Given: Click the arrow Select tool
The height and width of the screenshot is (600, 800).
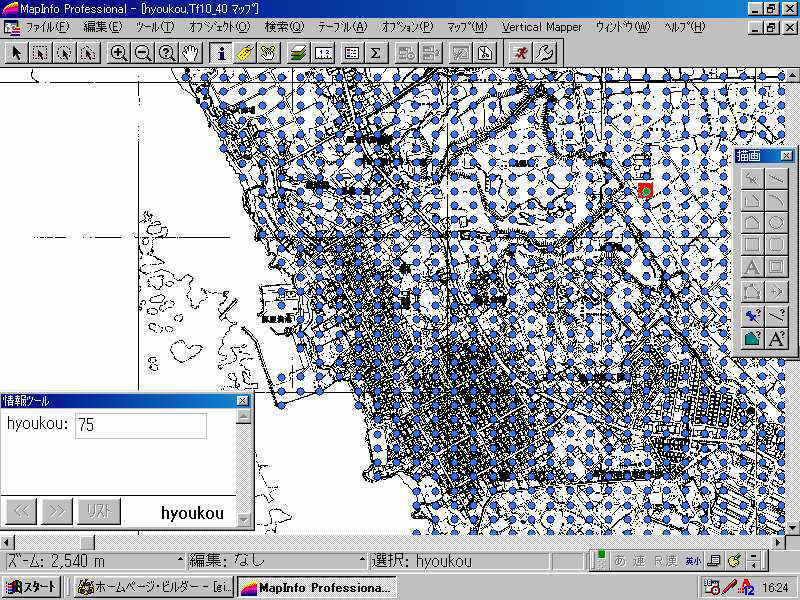Looking at the screenshot, I should pos(16,53).
